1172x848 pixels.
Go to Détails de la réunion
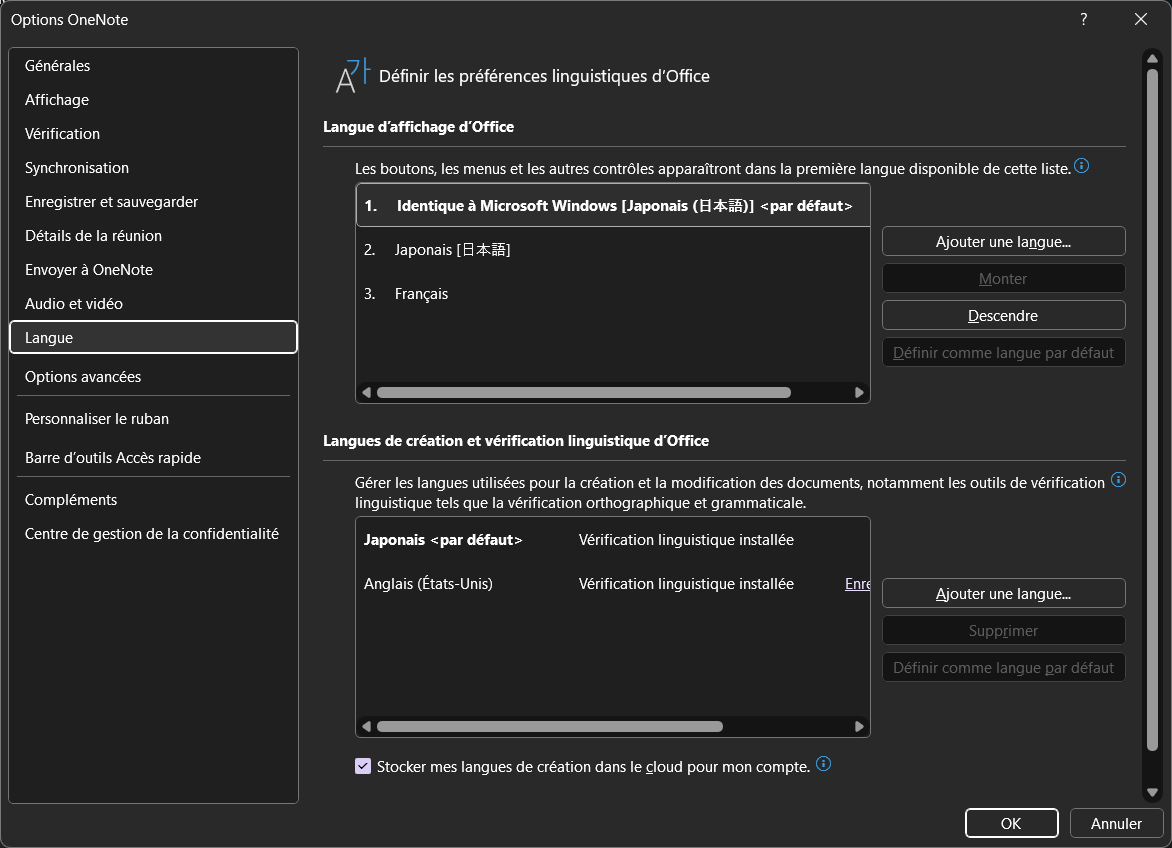click(153, 235)
